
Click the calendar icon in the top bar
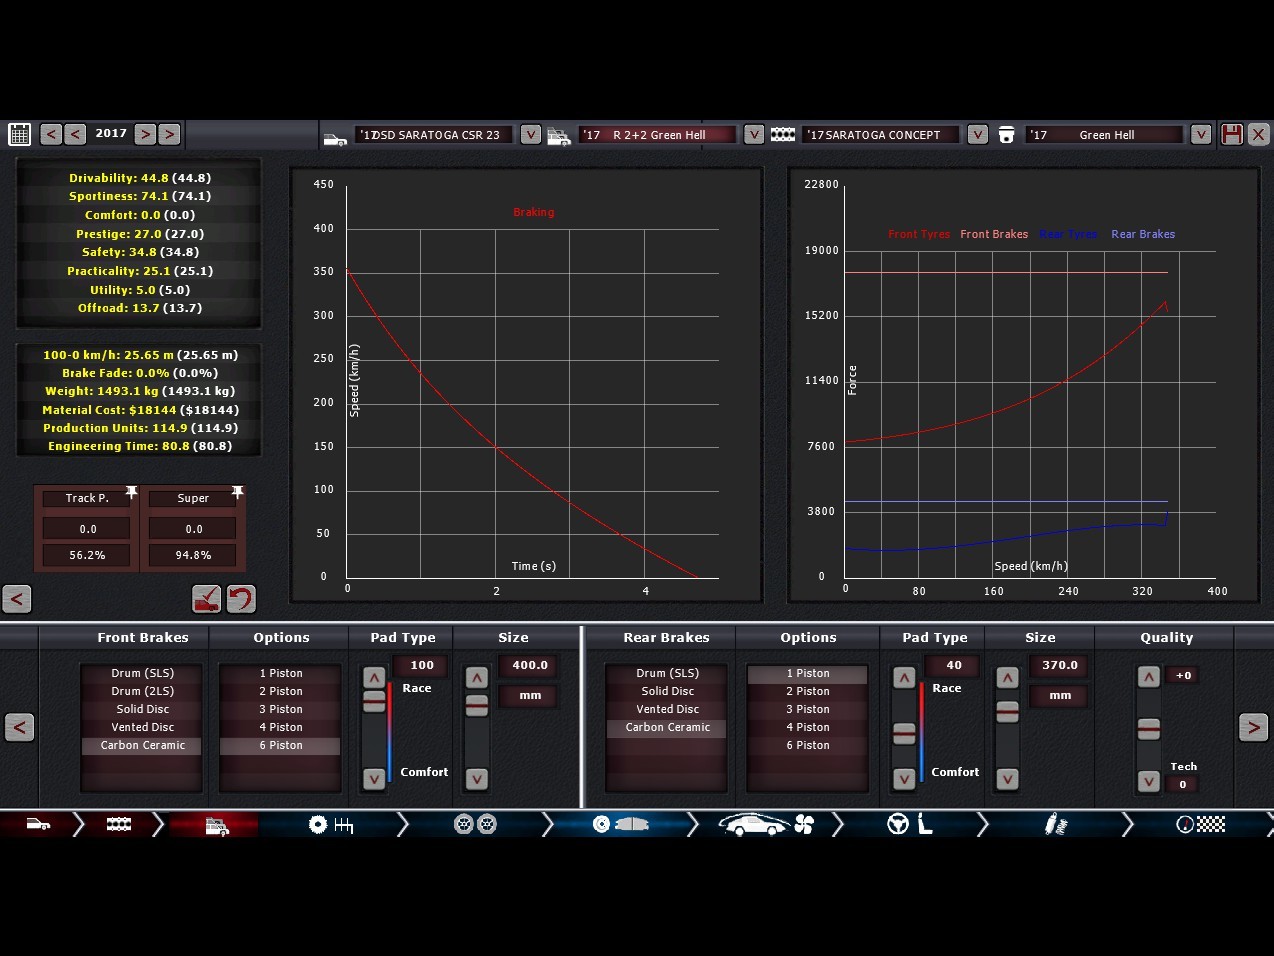(x=19, y=134)
